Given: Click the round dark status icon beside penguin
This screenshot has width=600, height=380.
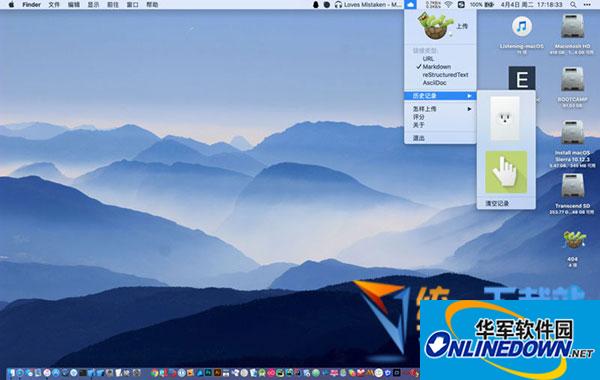Looking at the screenshot, I should (x=327, y=5).
